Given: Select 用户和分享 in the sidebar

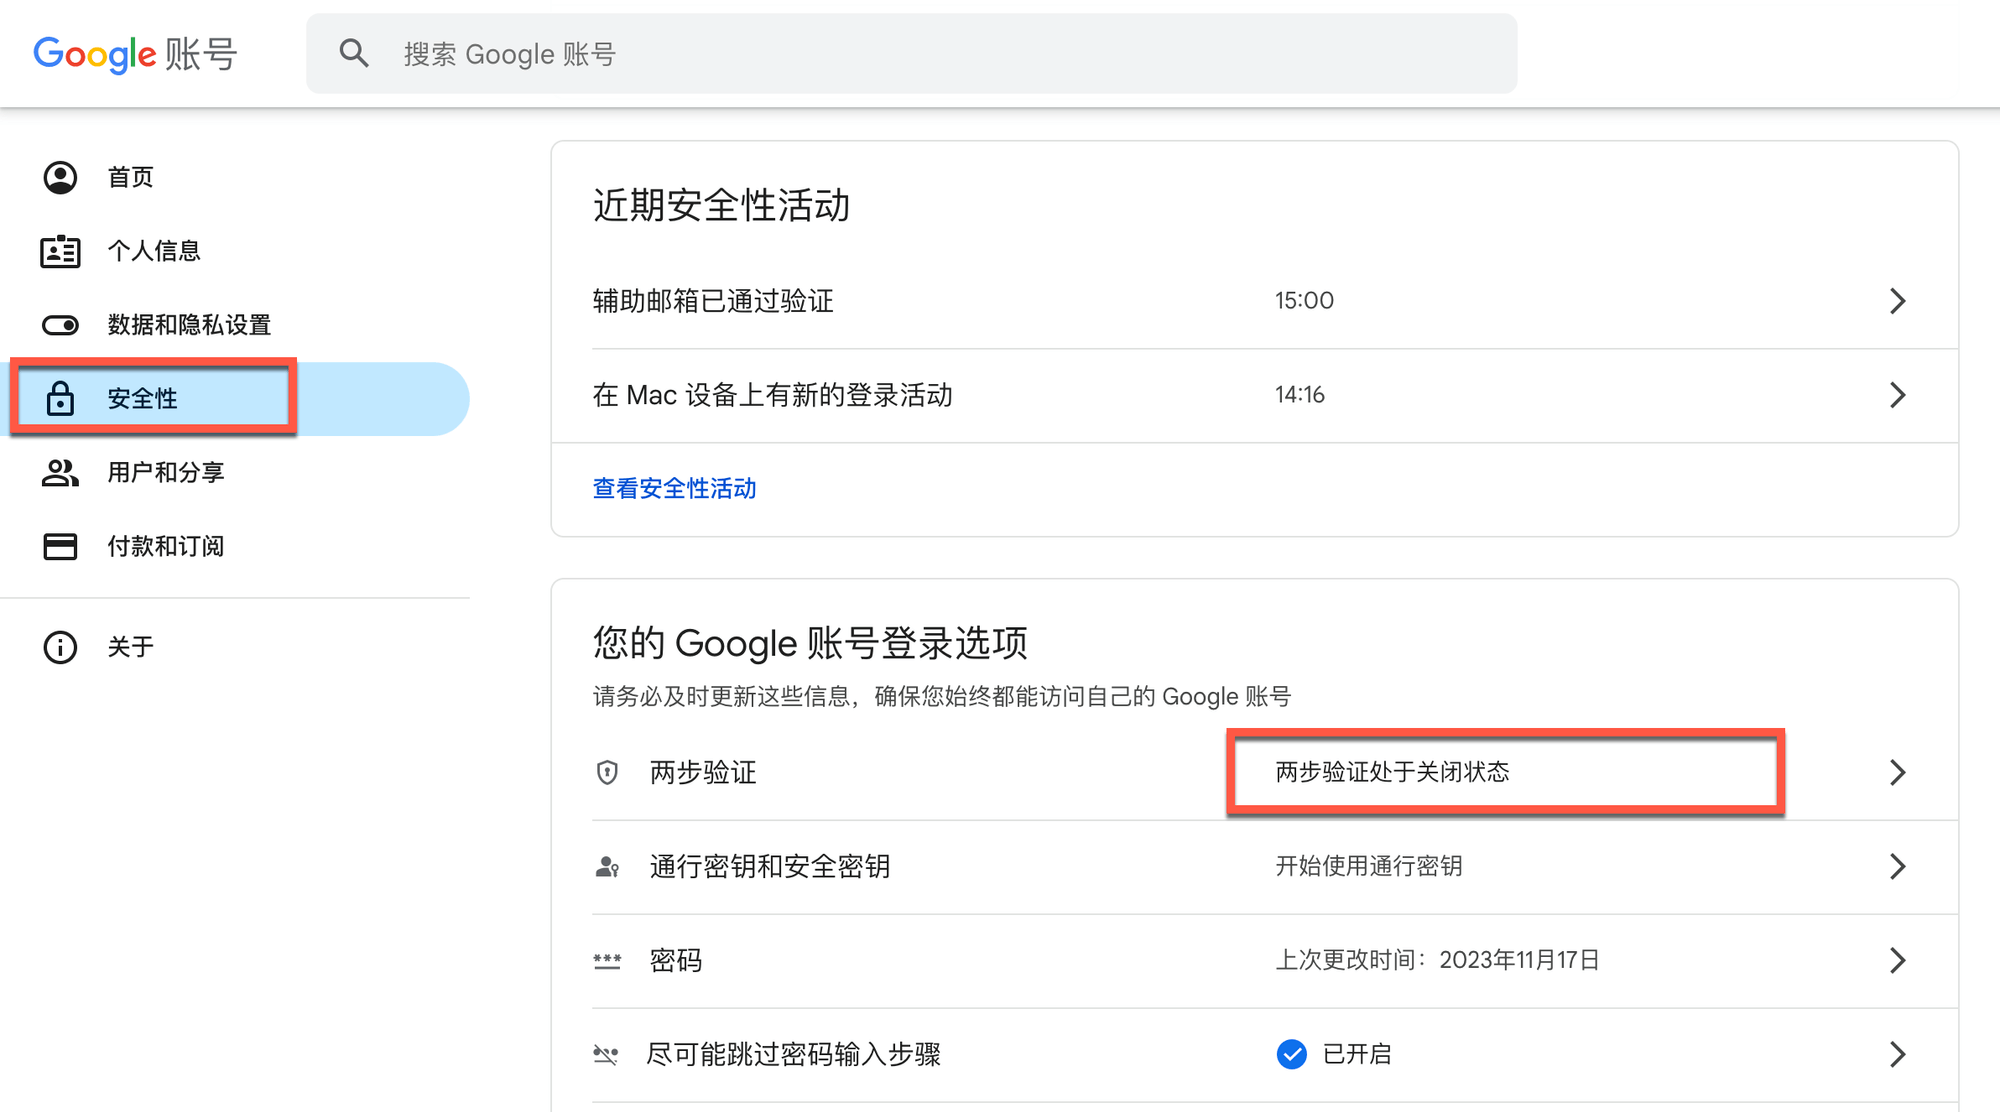Looking at the screenshot, I should point(166,472).
